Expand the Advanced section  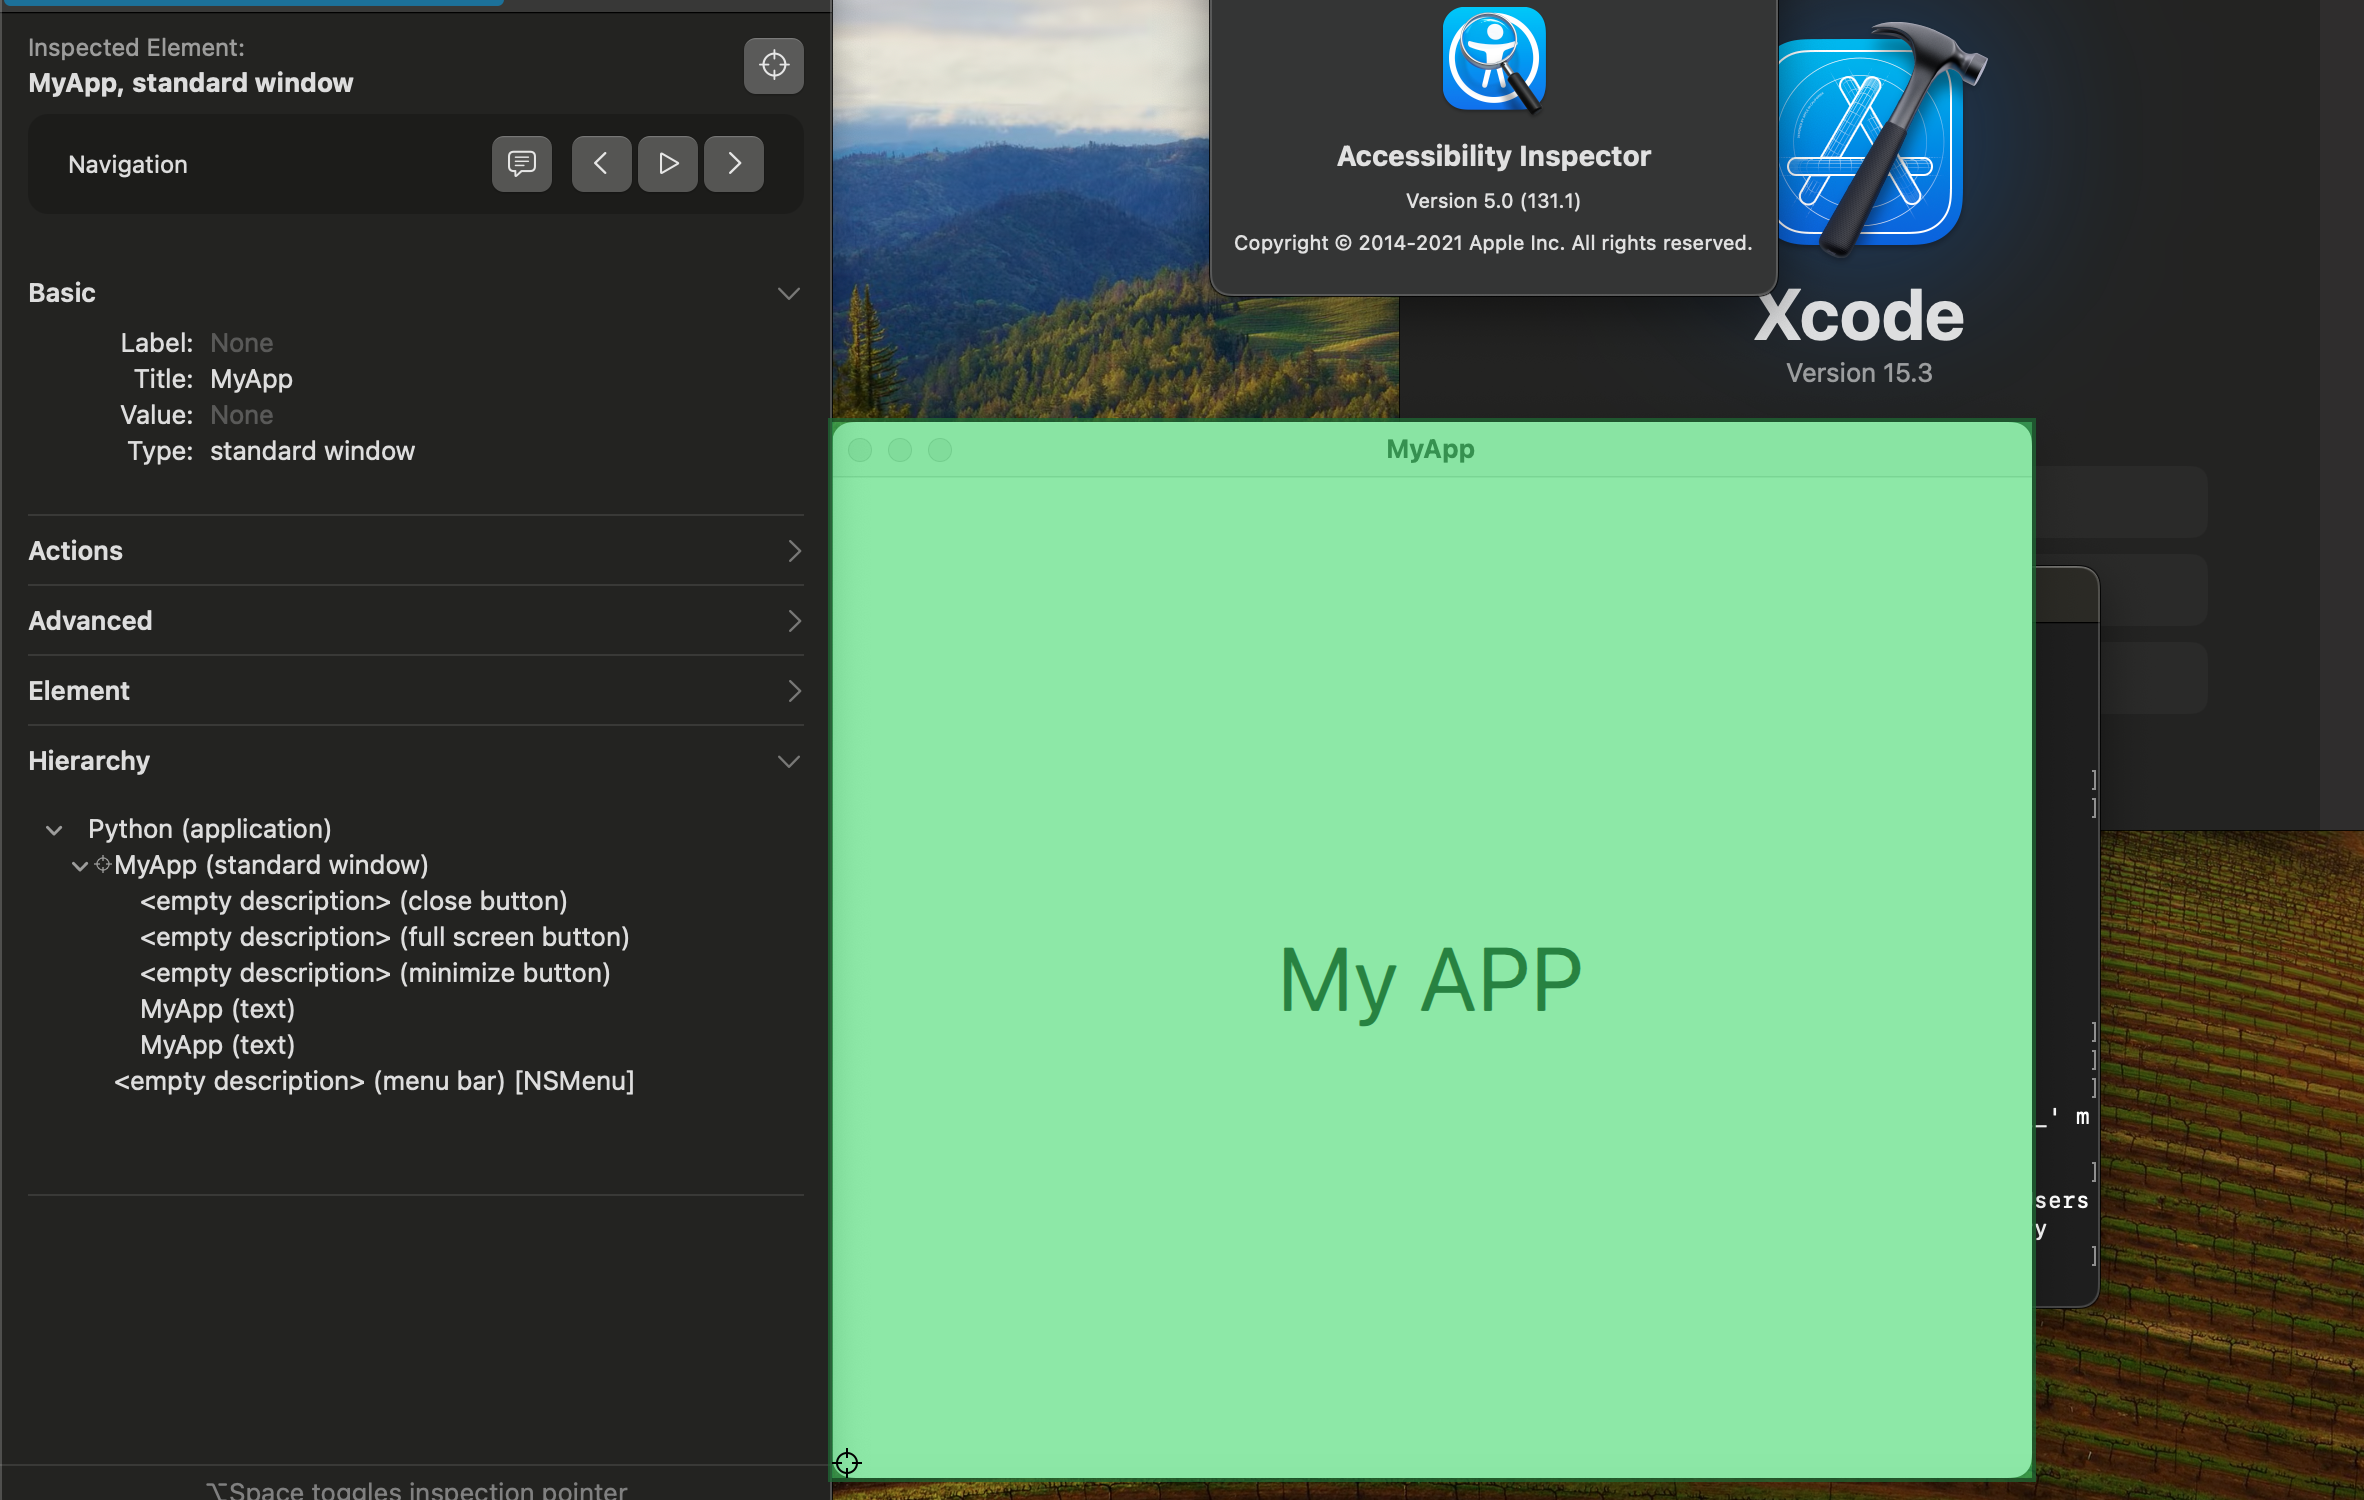[x=793, y=621]
